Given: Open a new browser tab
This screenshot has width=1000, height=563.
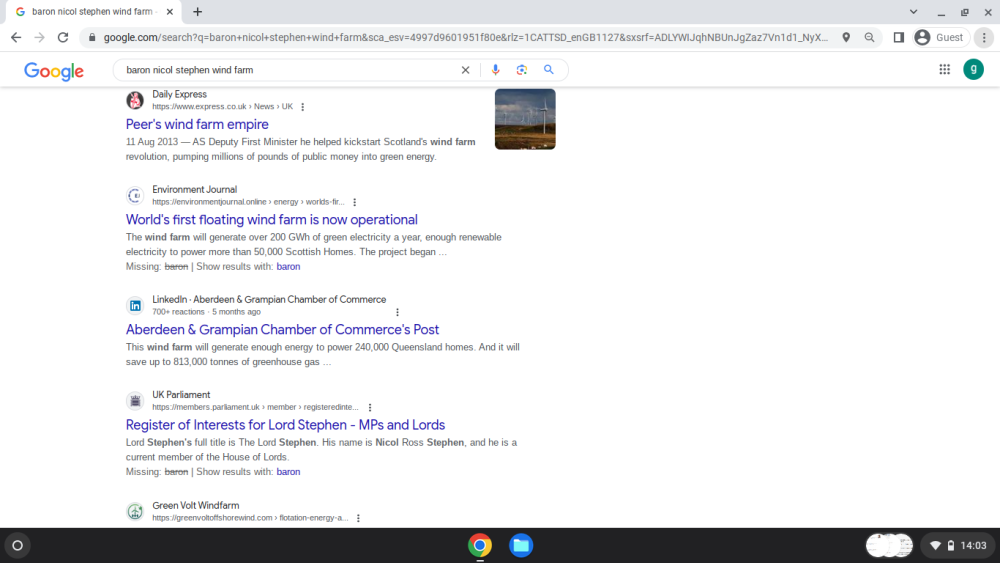Looking at the screenshot, I should [198, 11].
